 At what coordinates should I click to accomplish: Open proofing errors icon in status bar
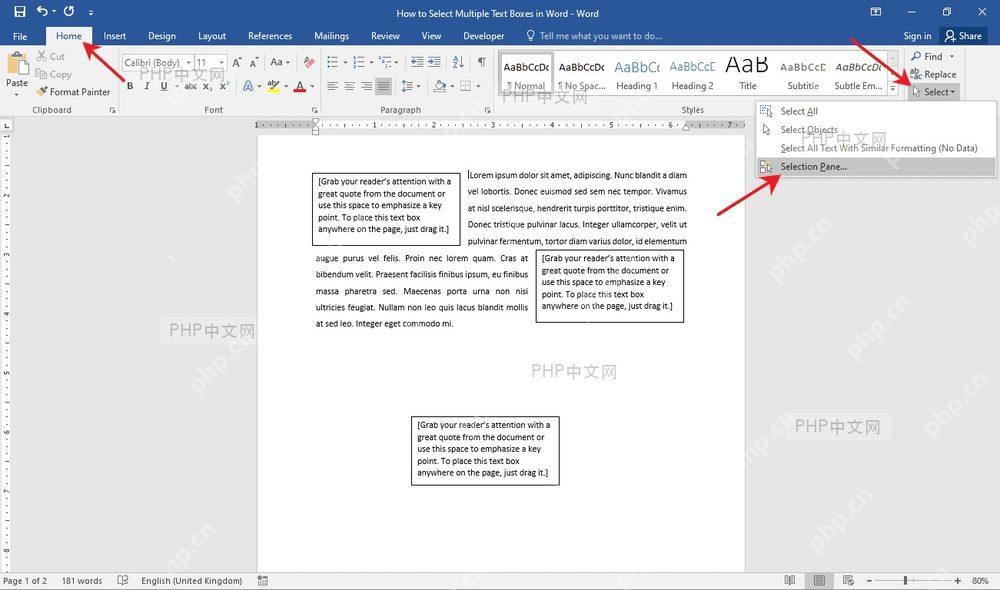[122, 580]
